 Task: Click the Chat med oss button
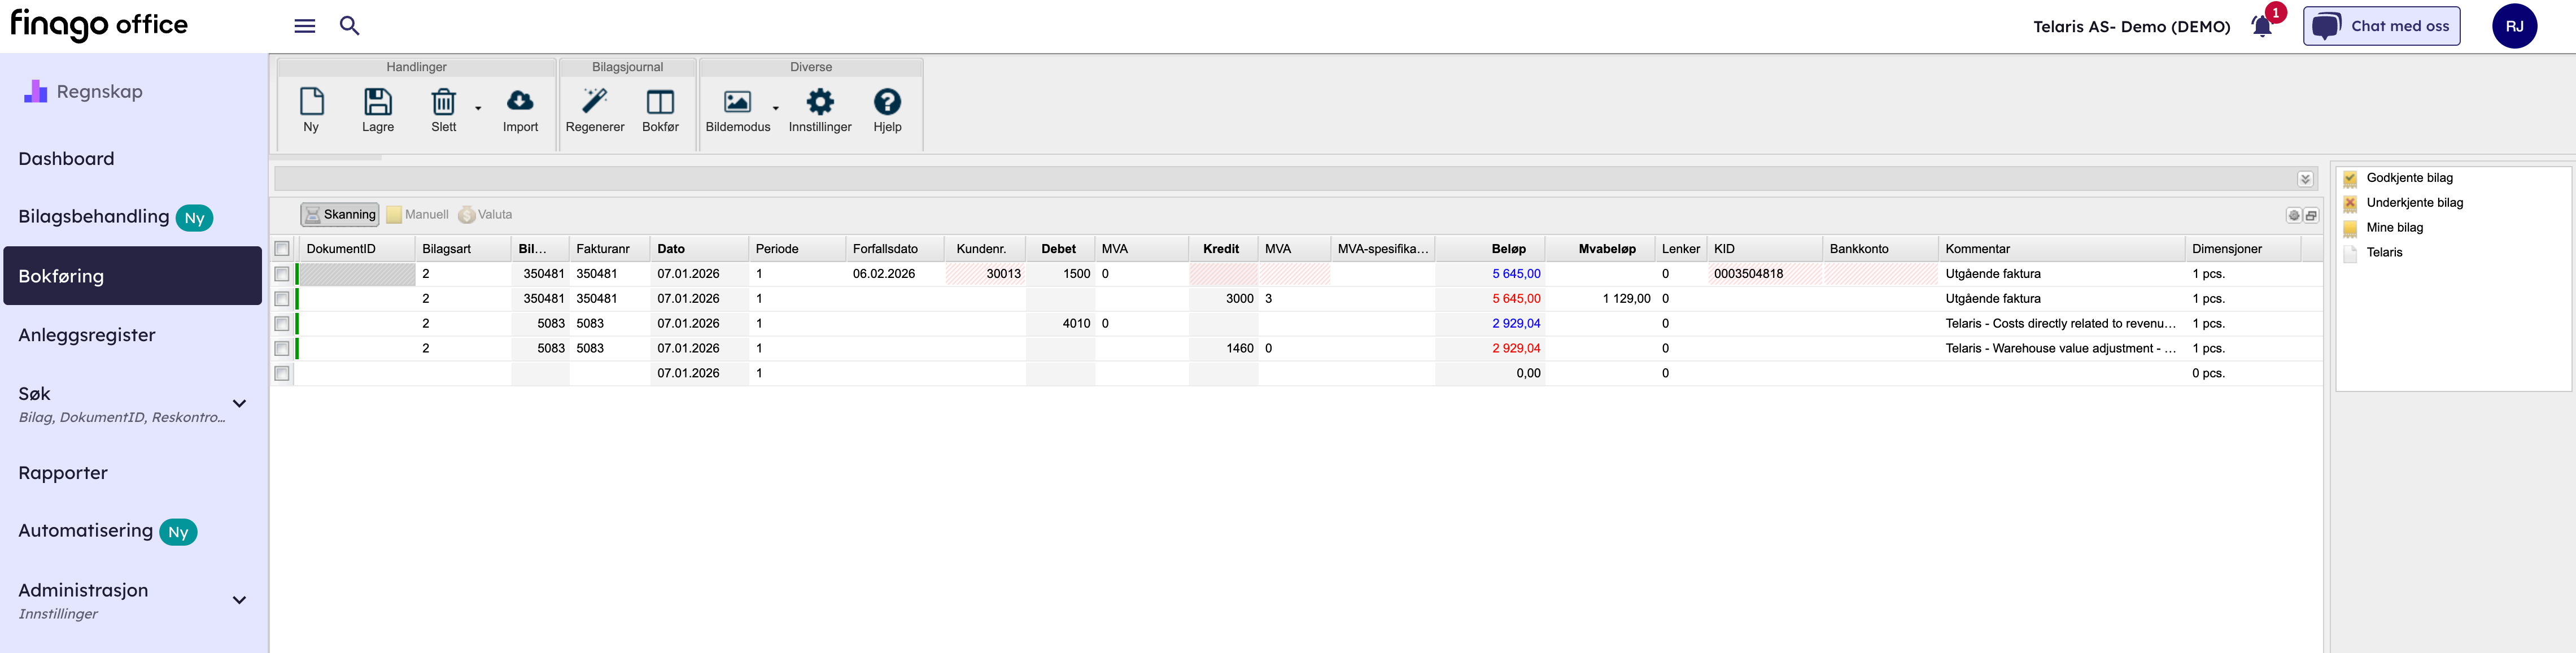tap(2381, 26)
